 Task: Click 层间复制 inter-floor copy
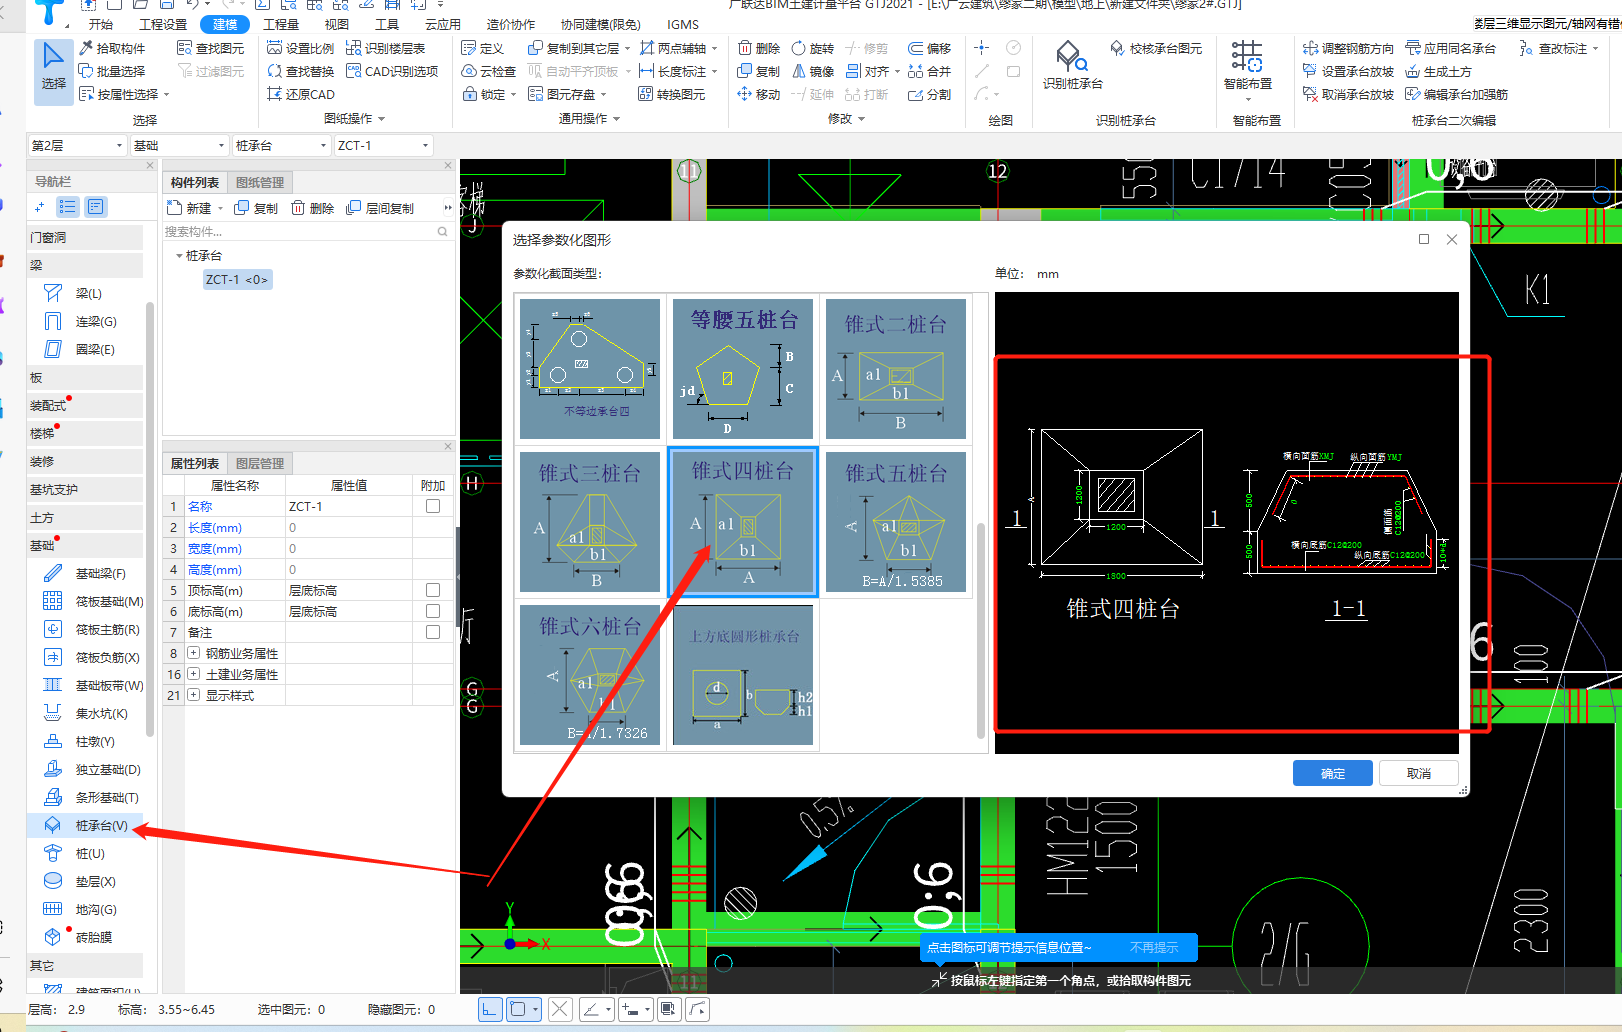380,208
